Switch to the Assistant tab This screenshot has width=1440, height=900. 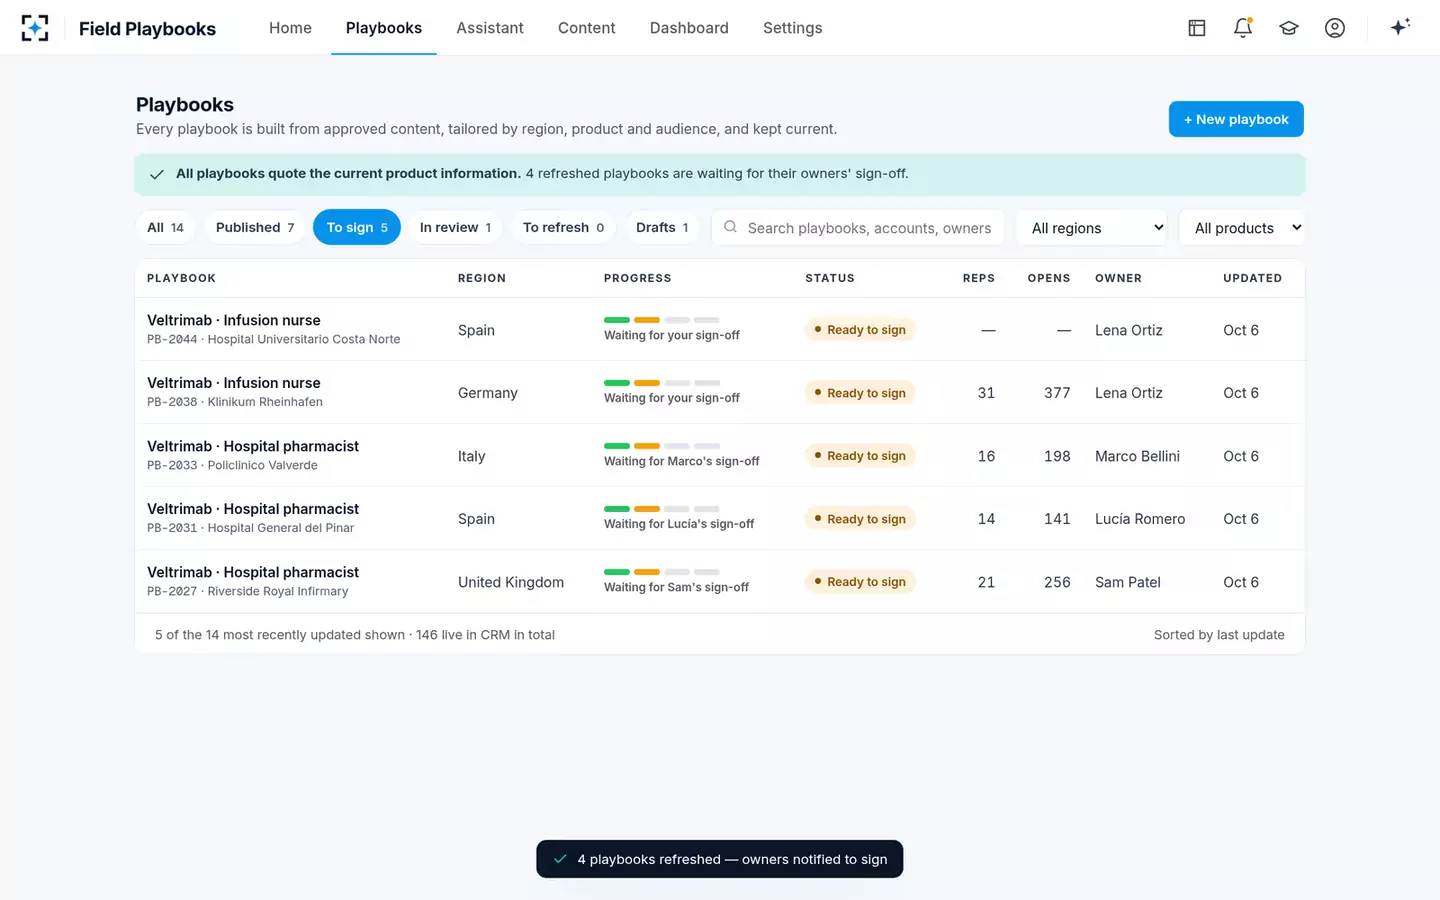click(490, 28)
